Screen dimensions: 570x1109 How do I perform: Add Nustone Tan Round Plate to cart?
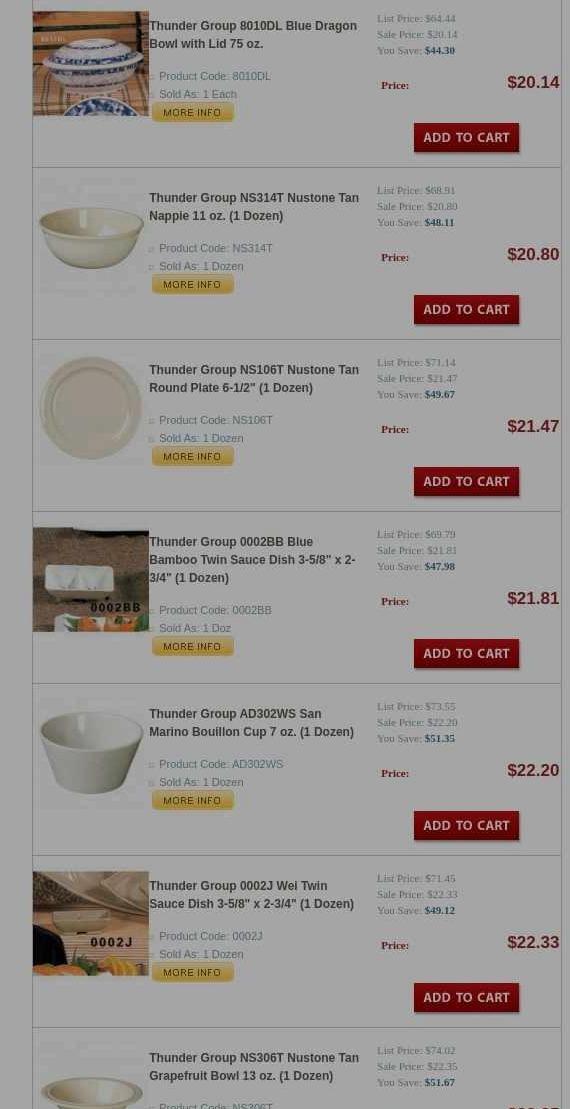pyautogui.click(x=466, y=481)
